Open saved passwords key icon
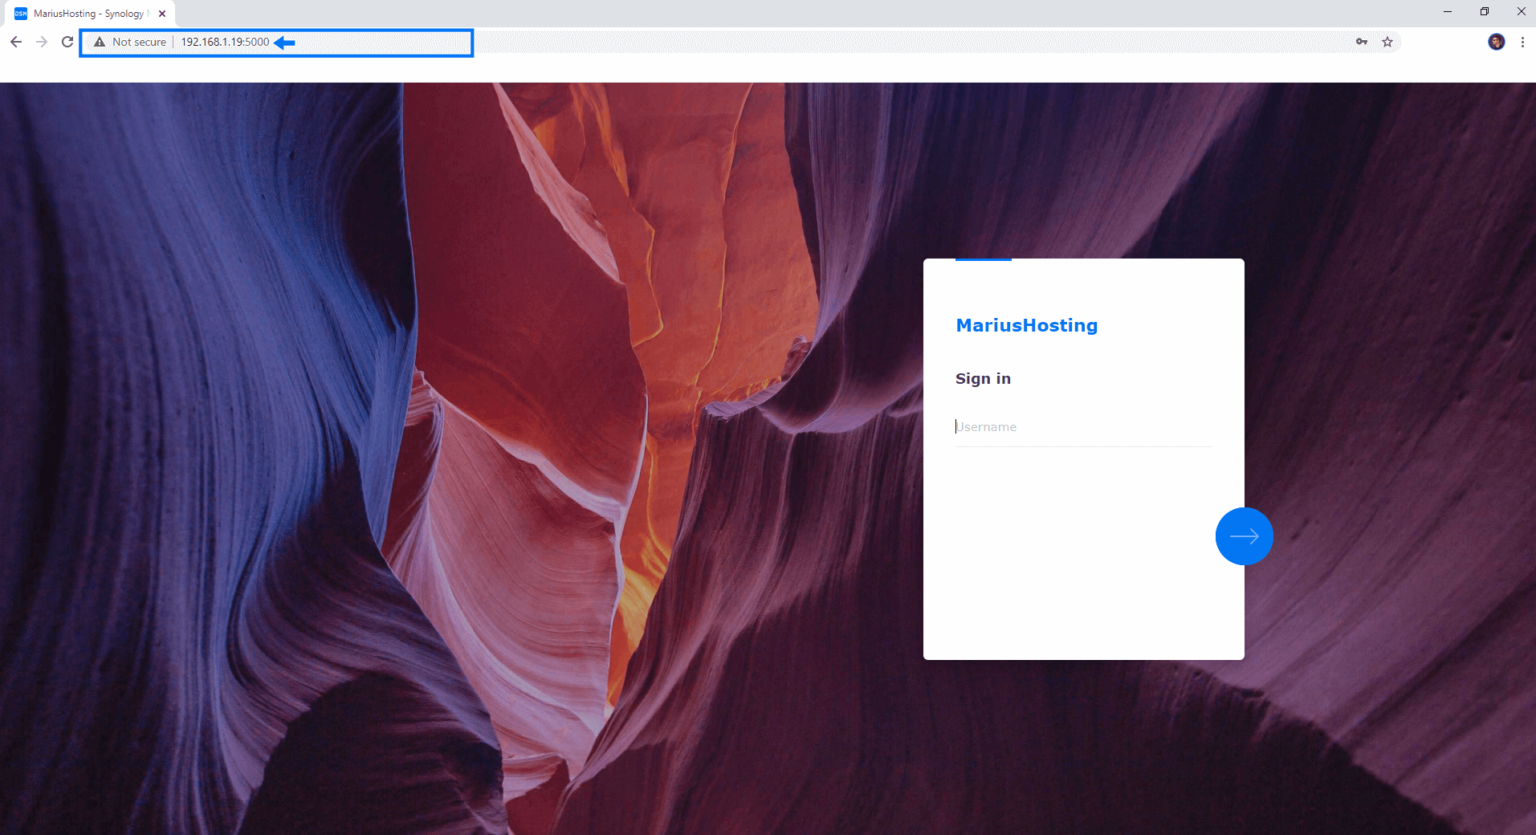 [x=1361, y=42]
